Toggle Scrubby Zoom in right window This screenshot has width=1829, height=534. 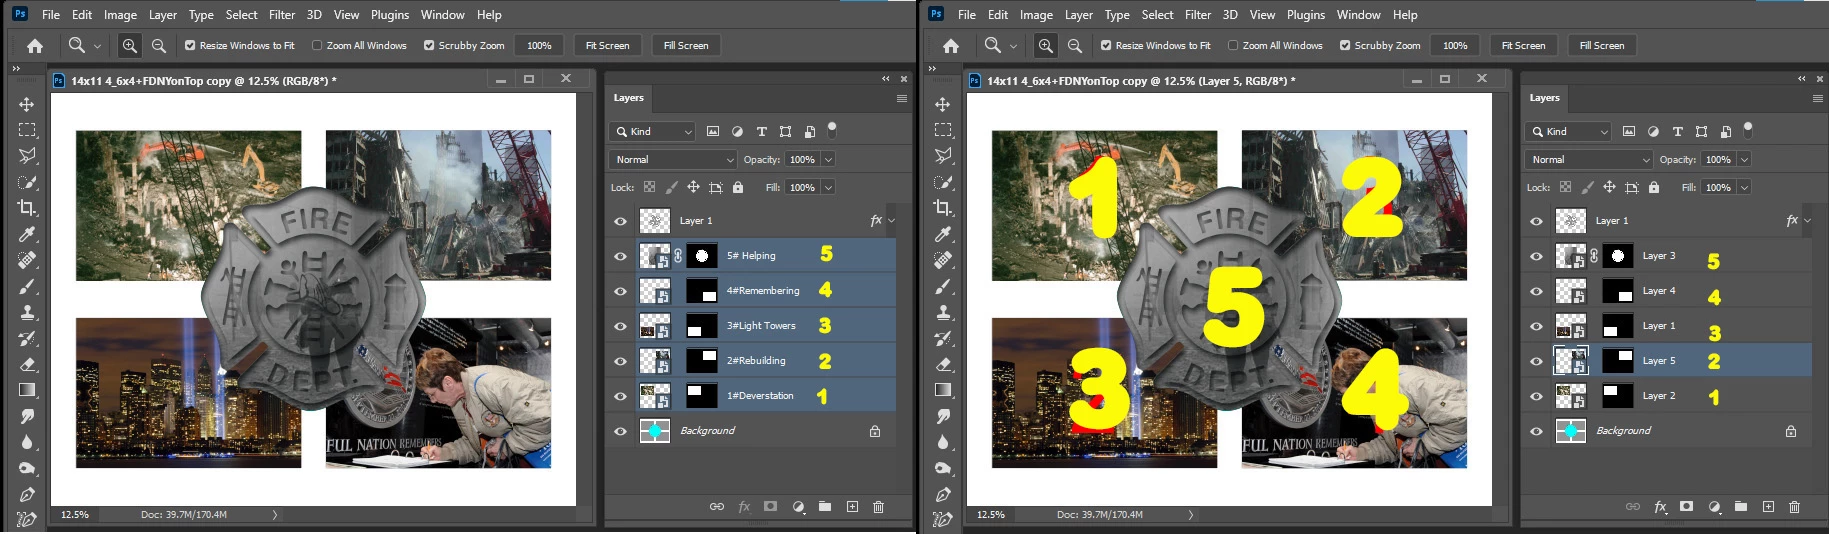point(1380,45)
